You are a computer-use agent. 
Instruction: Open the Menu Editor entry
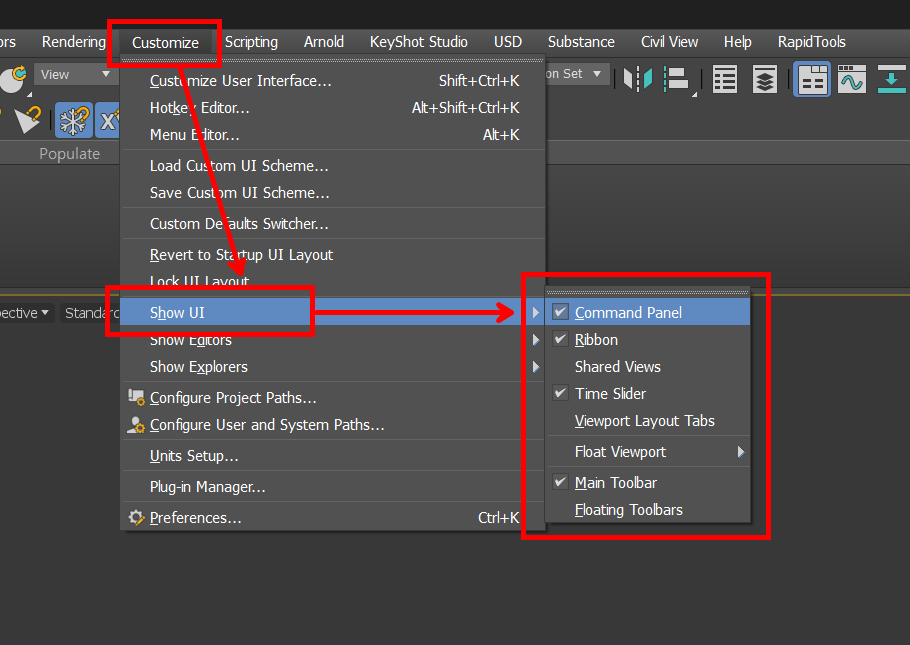333,135
